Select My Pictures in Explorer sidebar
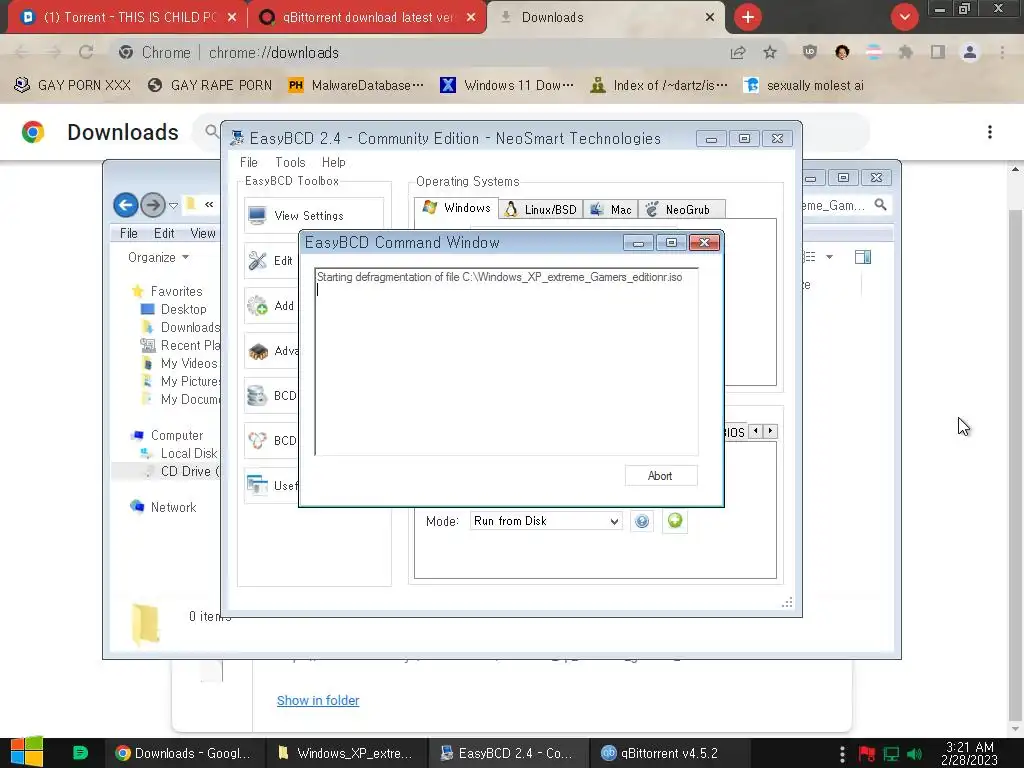The image size is (1024, 768). coord(181,381)
